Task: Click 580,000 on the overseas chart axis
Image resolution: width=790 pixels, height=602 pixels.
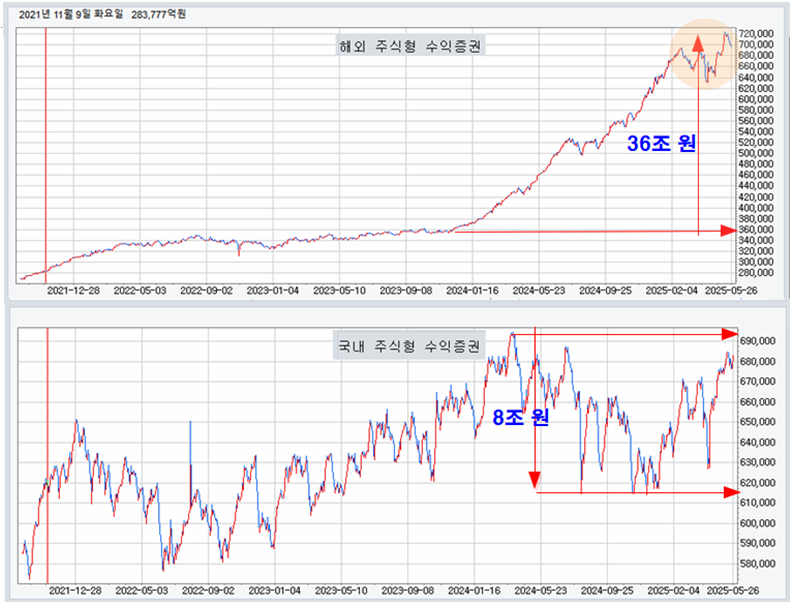Action: click(x=756, y=110)
